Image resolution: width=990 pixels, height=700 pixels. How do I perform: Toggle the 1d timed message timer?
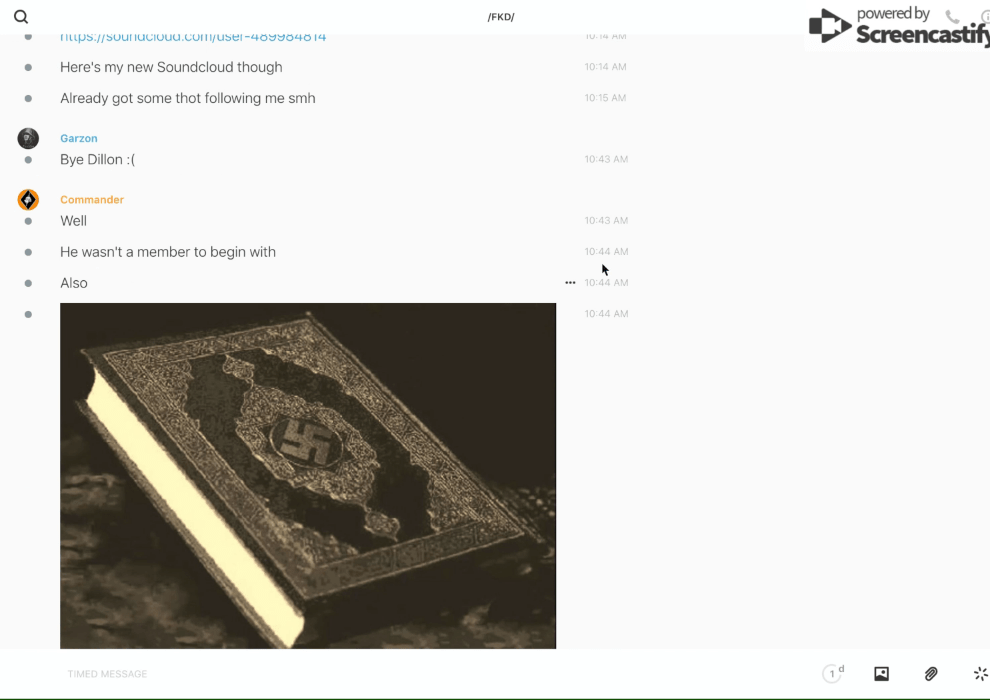click(x=833, y=674)
